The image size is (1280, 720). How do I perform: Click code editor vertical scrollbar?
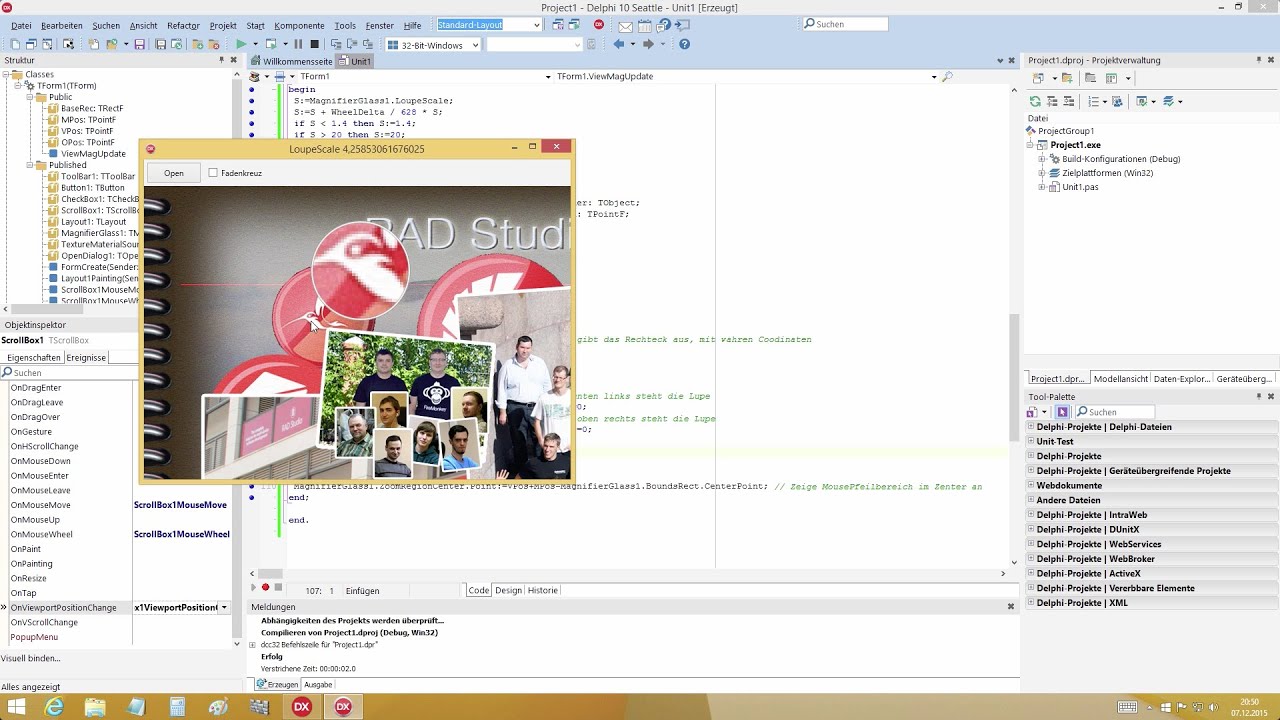pos(1015,325)
